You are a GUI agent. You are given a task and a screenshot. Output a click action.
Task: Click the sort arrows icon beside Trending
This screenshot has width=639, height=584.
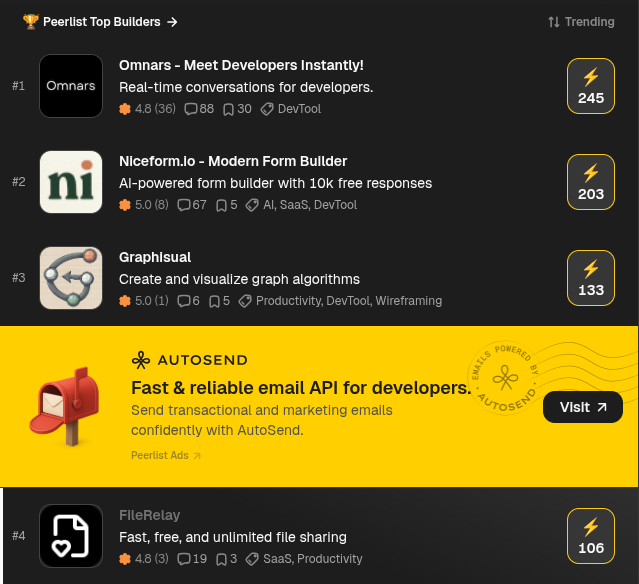coord(554,22)
